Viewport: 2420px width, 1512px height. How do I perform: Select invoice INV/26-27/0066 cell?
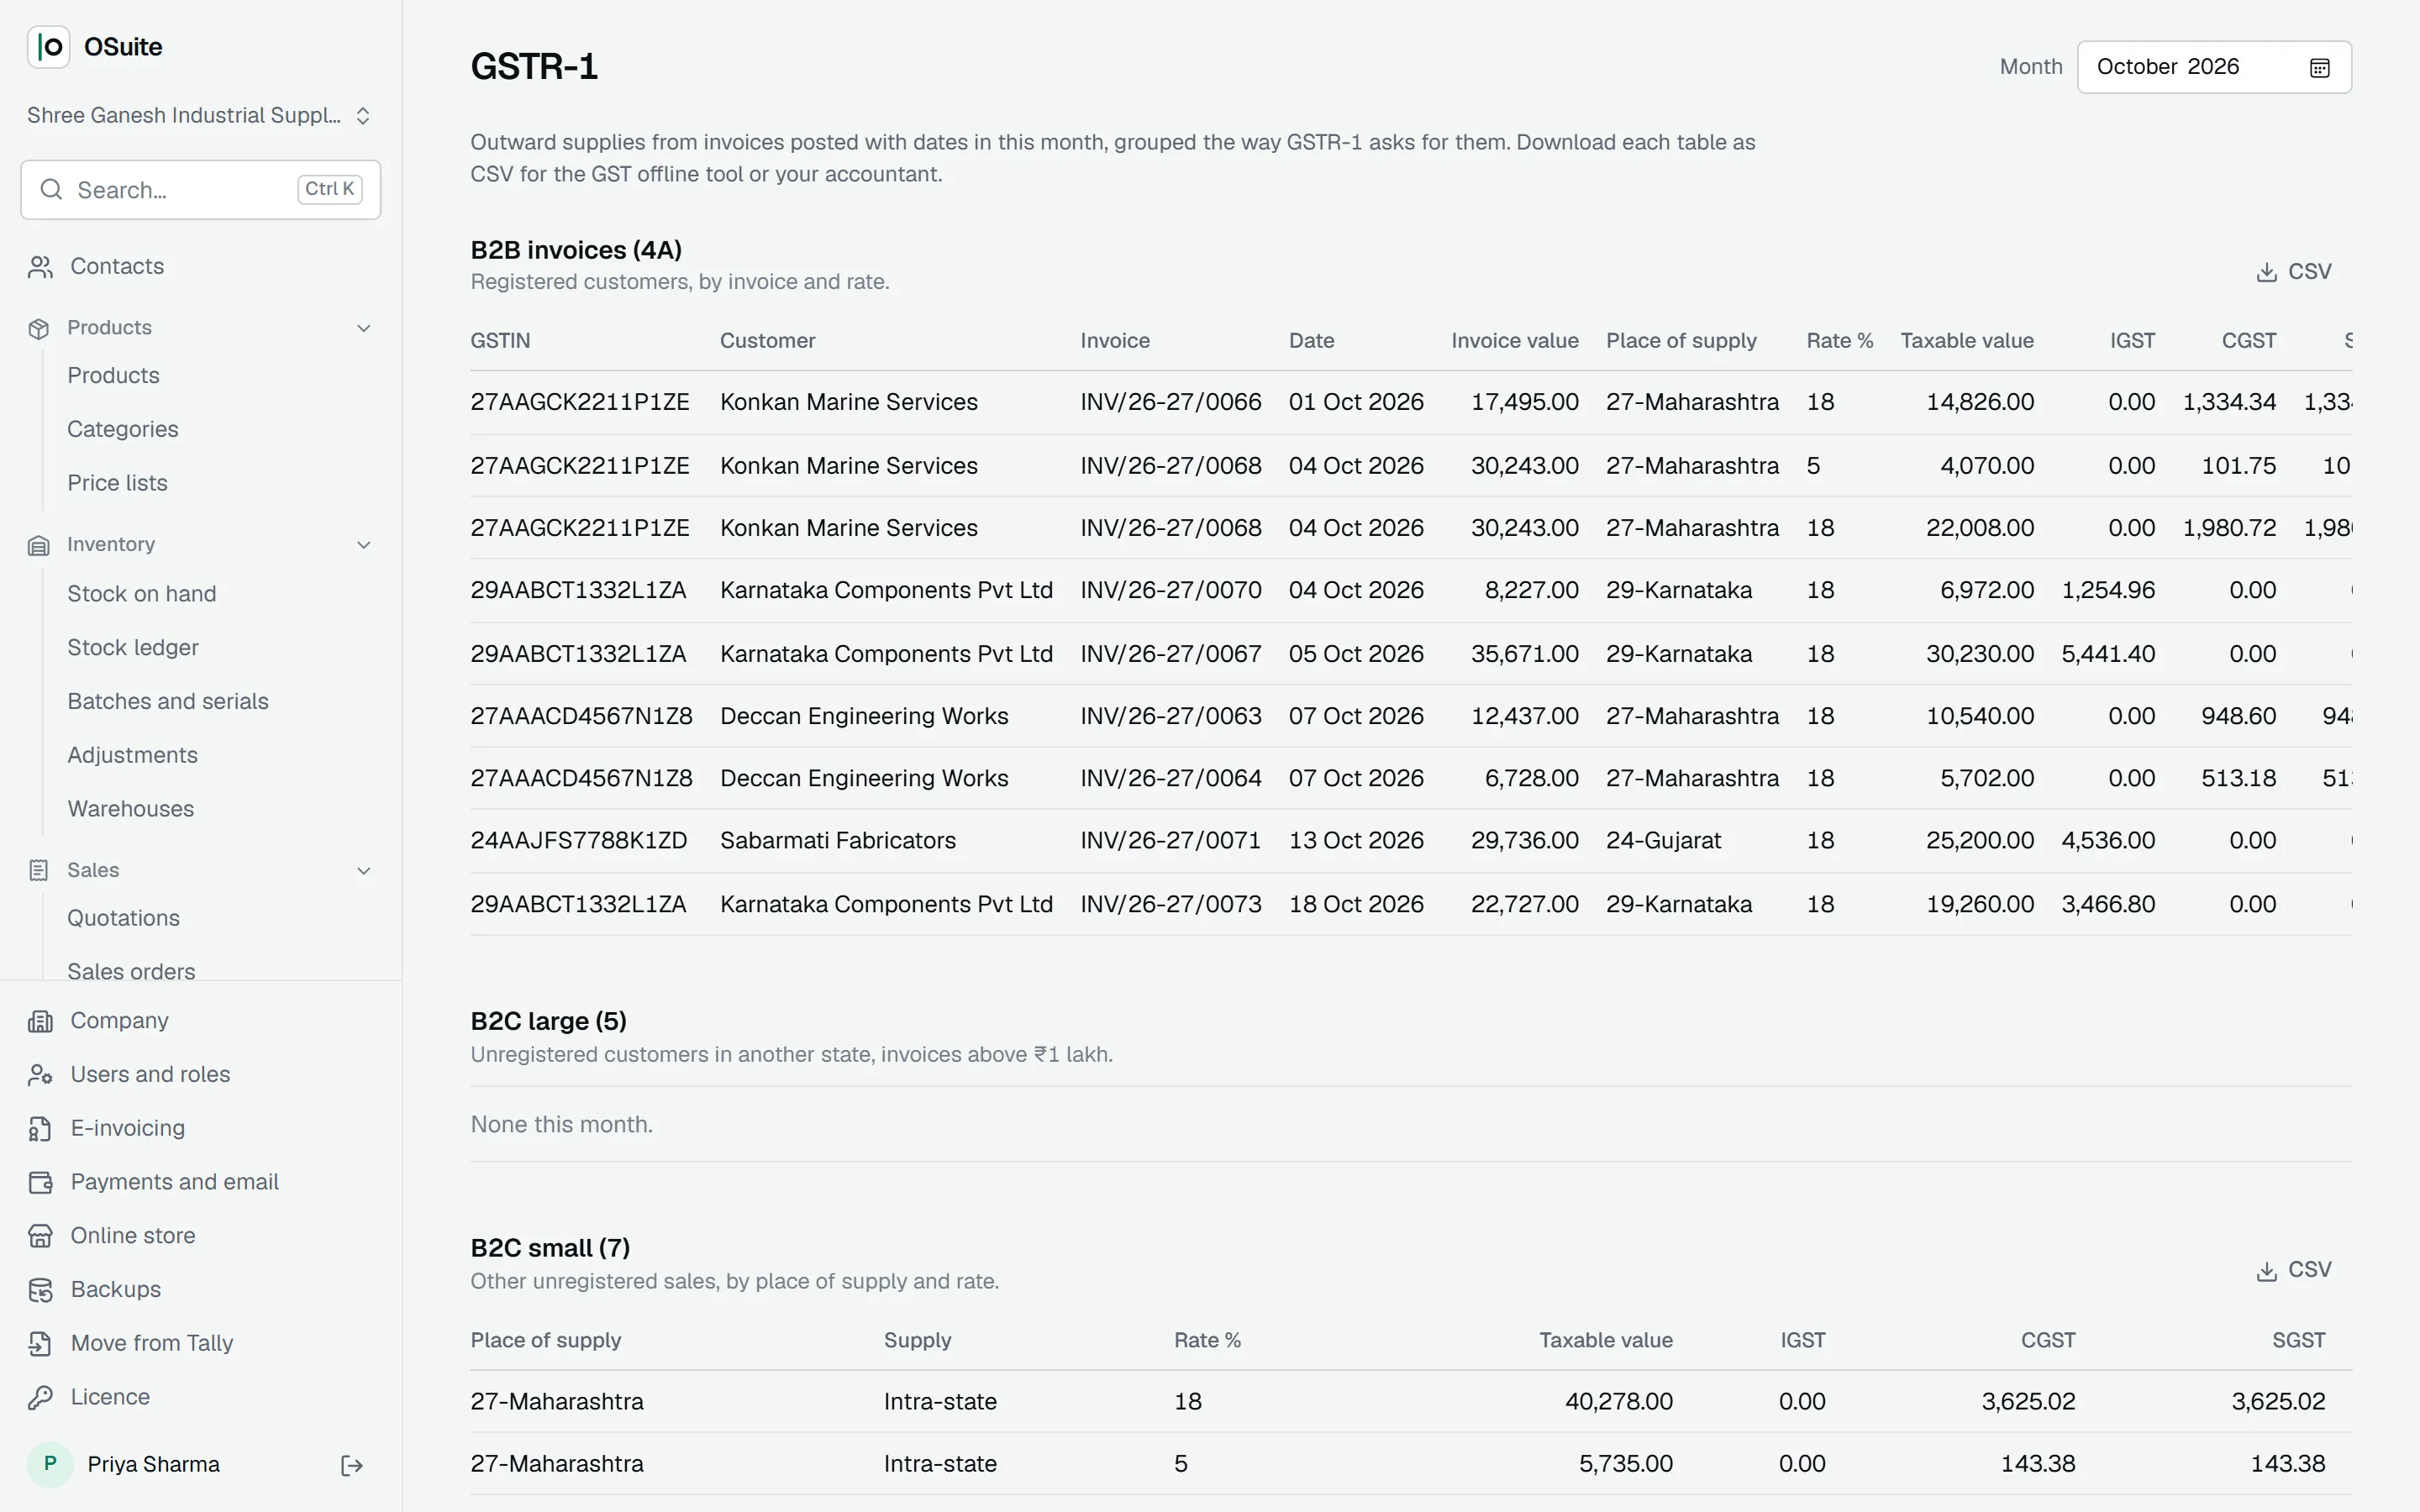(x=1171, y=402)
